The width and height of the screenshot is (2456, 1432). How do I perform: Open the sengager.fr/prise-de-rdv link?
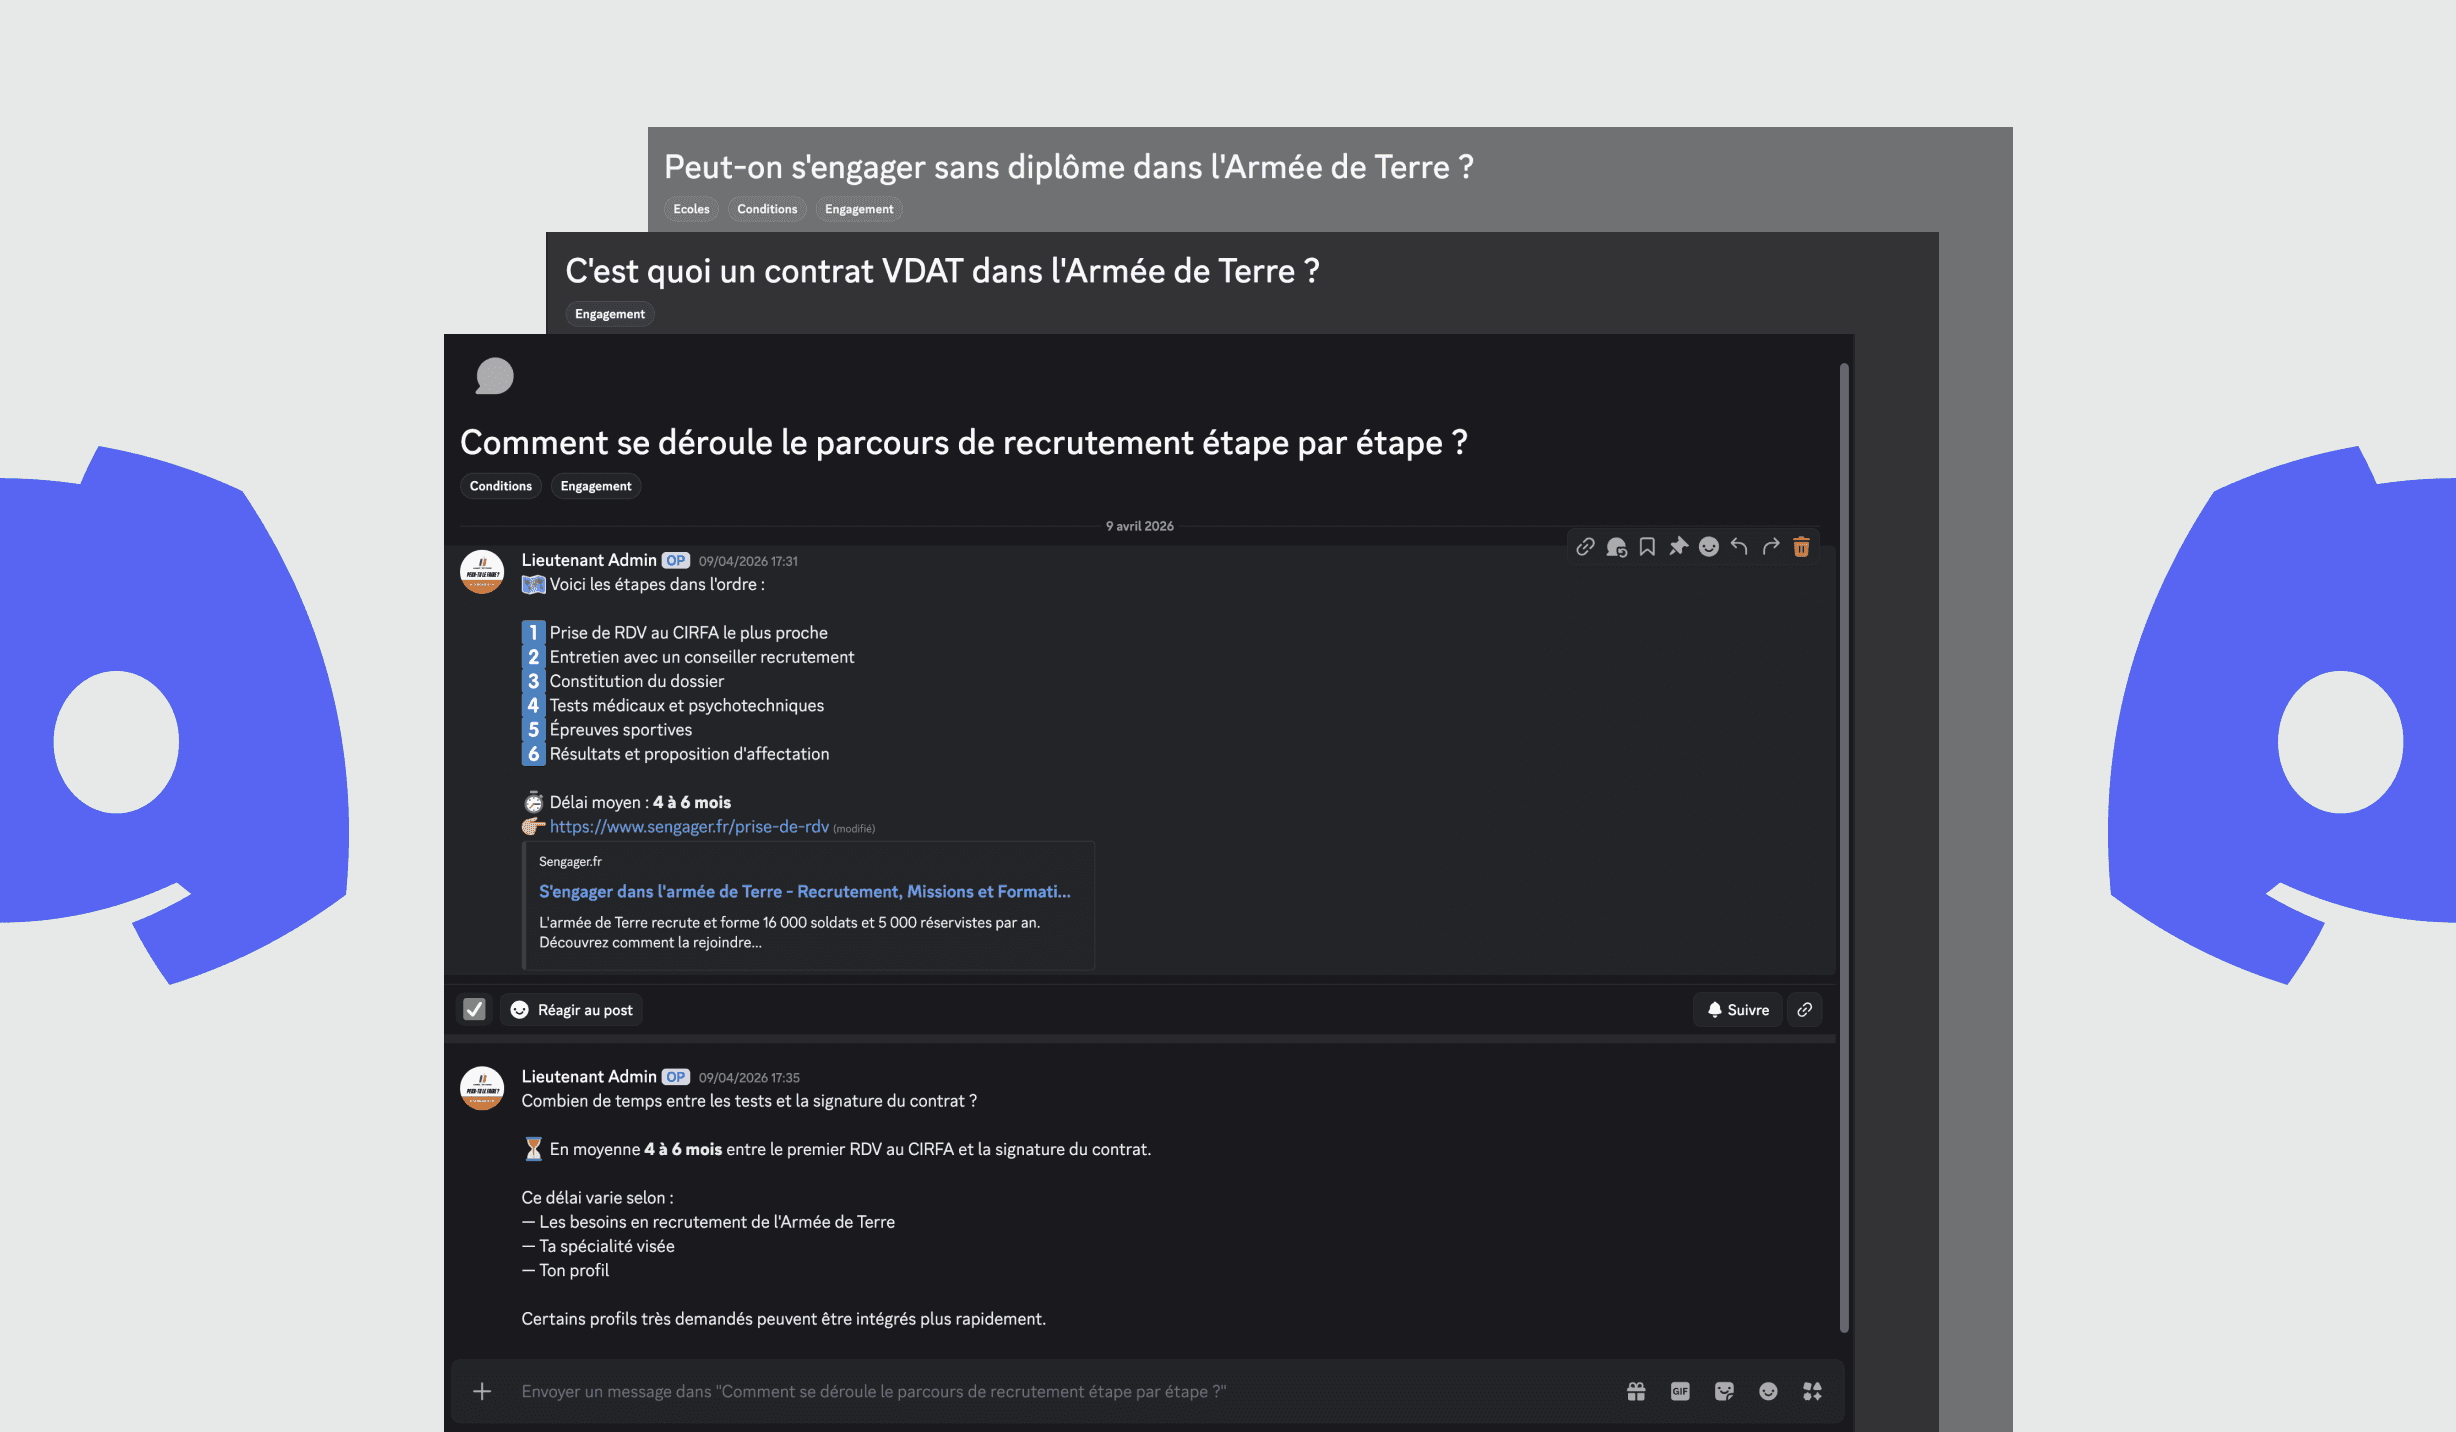tap(689, 827)
